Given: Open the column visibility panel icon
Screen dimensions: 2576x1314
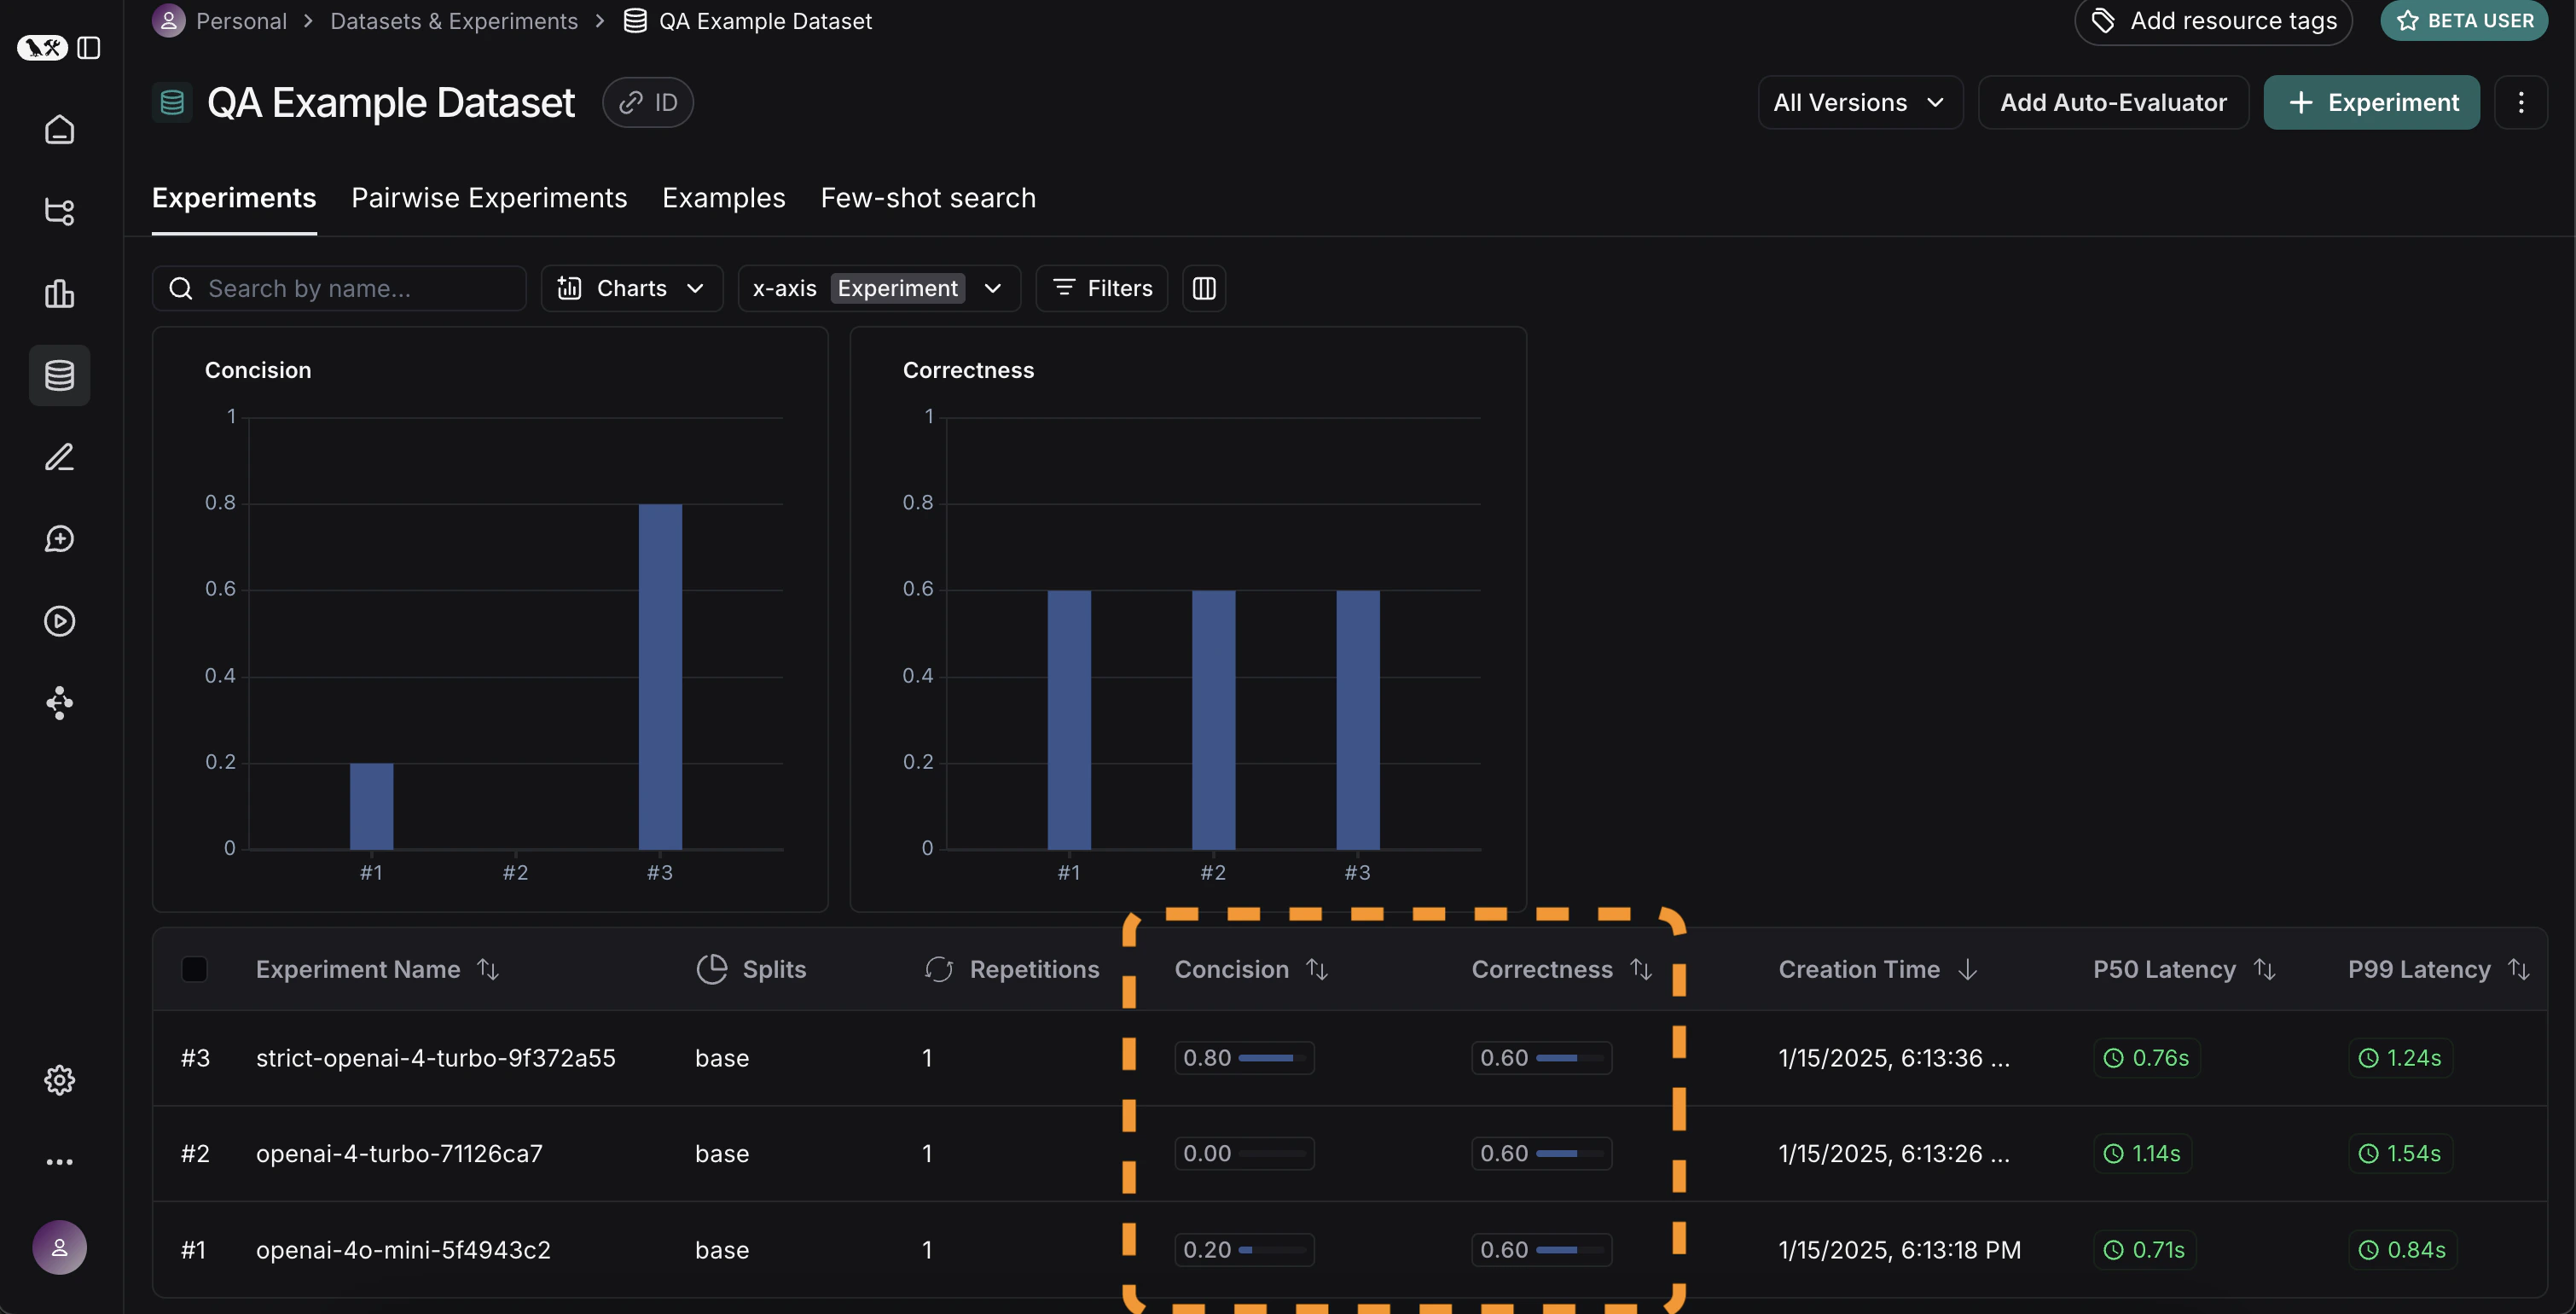Looking at the screenshot, I should tap(1203, 288).
